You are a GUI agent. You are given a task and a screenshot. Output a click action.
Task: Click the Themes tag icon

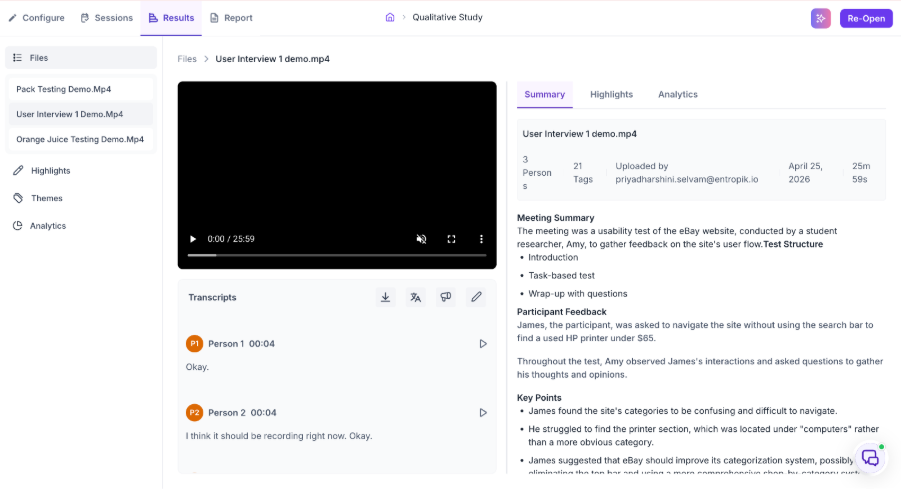tap(18, 198)
